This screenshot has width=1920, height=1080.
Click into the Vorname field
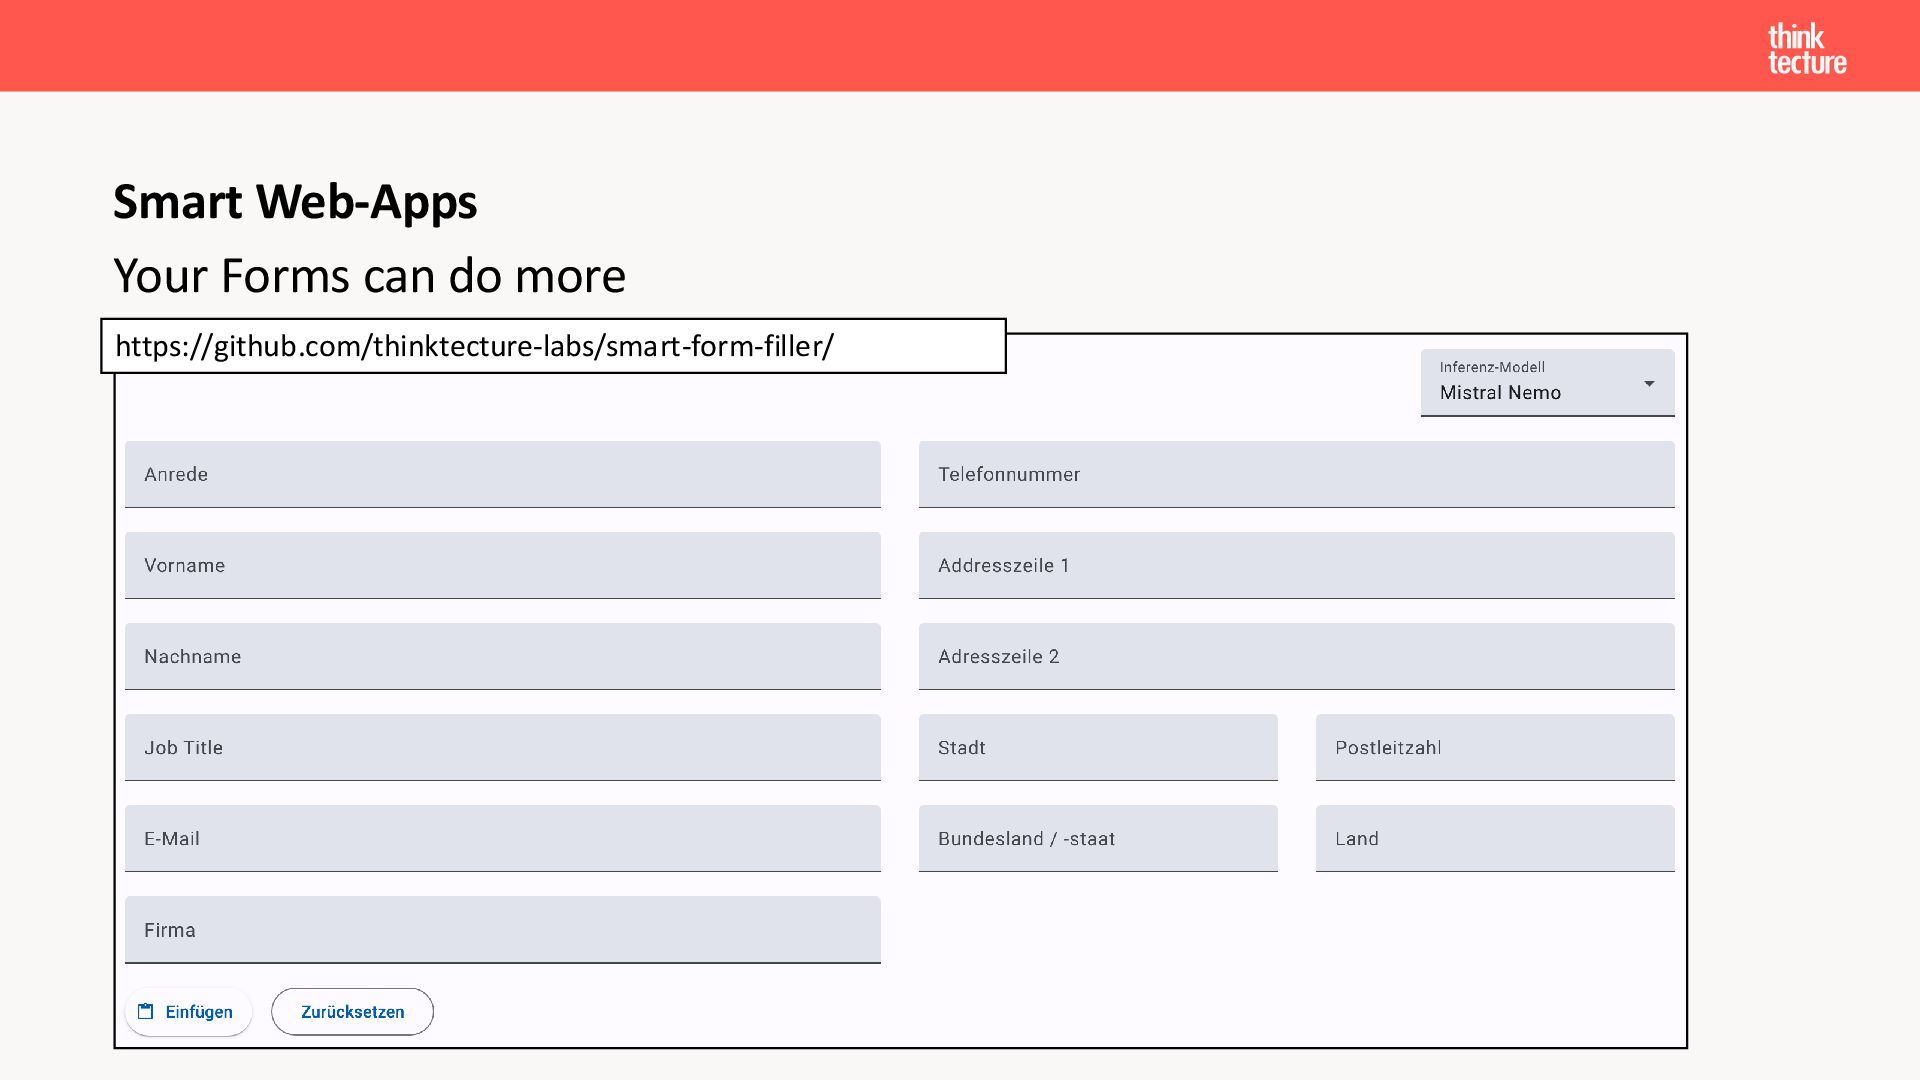point(502,565)
